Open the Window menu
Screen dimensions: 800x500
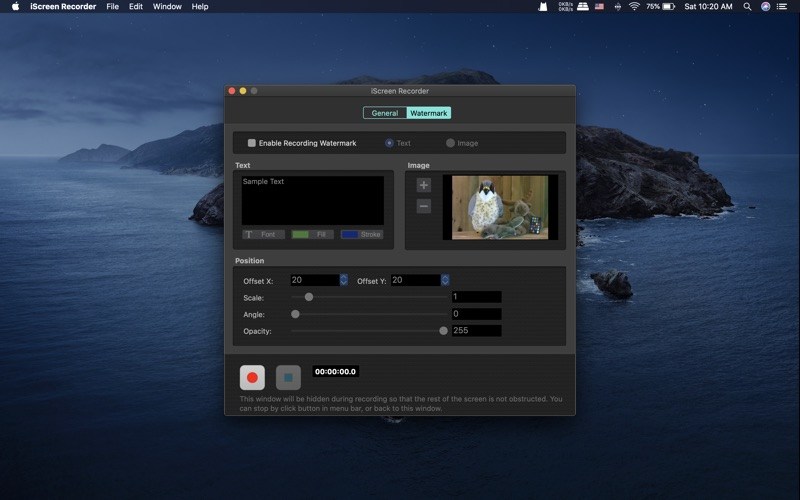pyautogui.click(x=167, y=6)
